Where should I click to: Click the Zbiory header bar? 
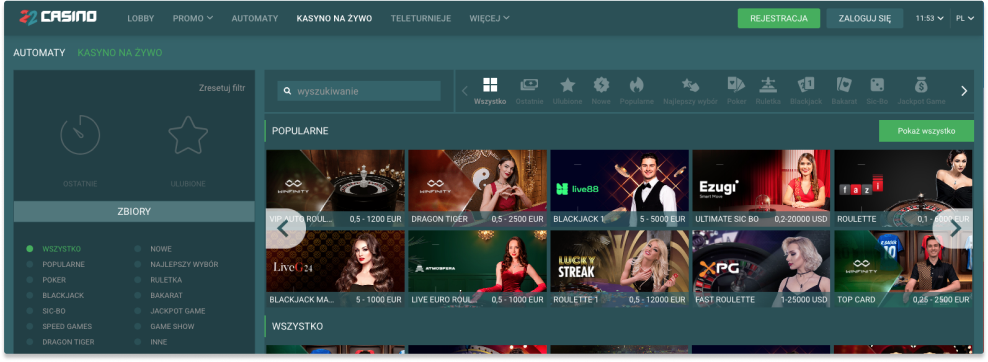pyautogui.click(x=134, y=212)
